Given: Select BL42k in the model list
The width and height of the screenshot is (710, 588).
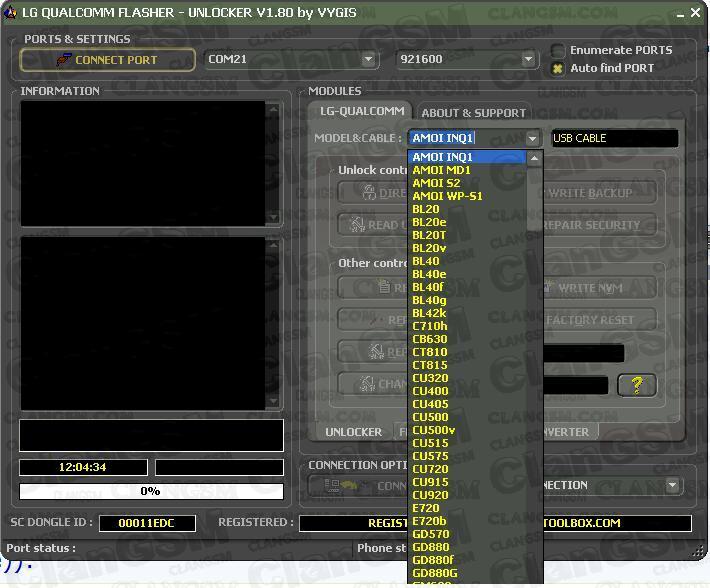Looking at the screenshot, I should (x=467, y=313).
